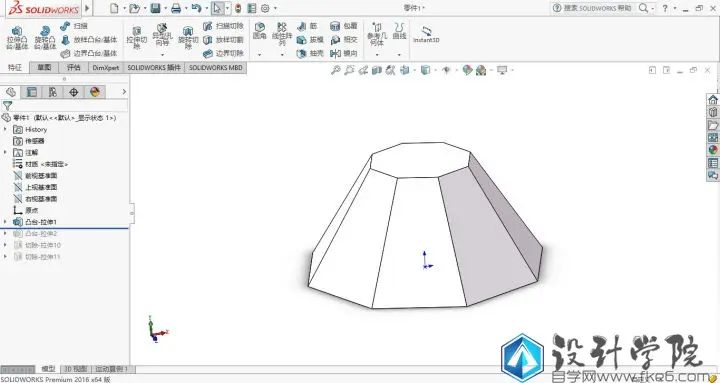Click the feature tree filter field
The image size is (720, 383).
(x=64, y=106)
